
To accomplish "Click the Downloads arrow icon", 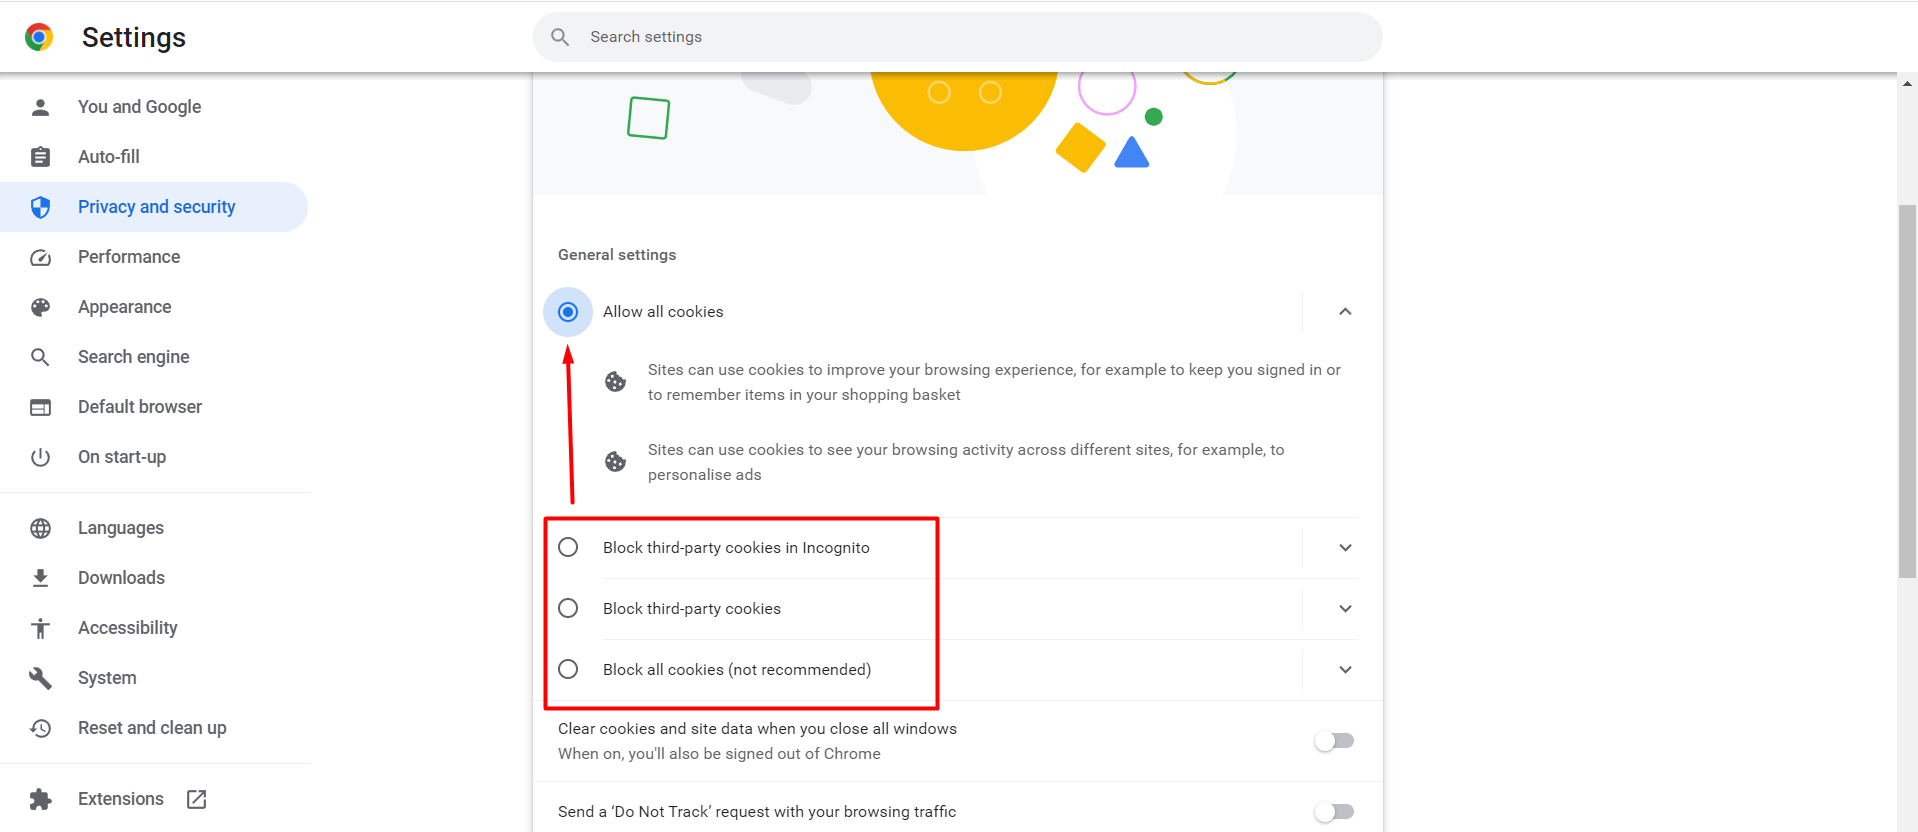I will coord(40,578).
